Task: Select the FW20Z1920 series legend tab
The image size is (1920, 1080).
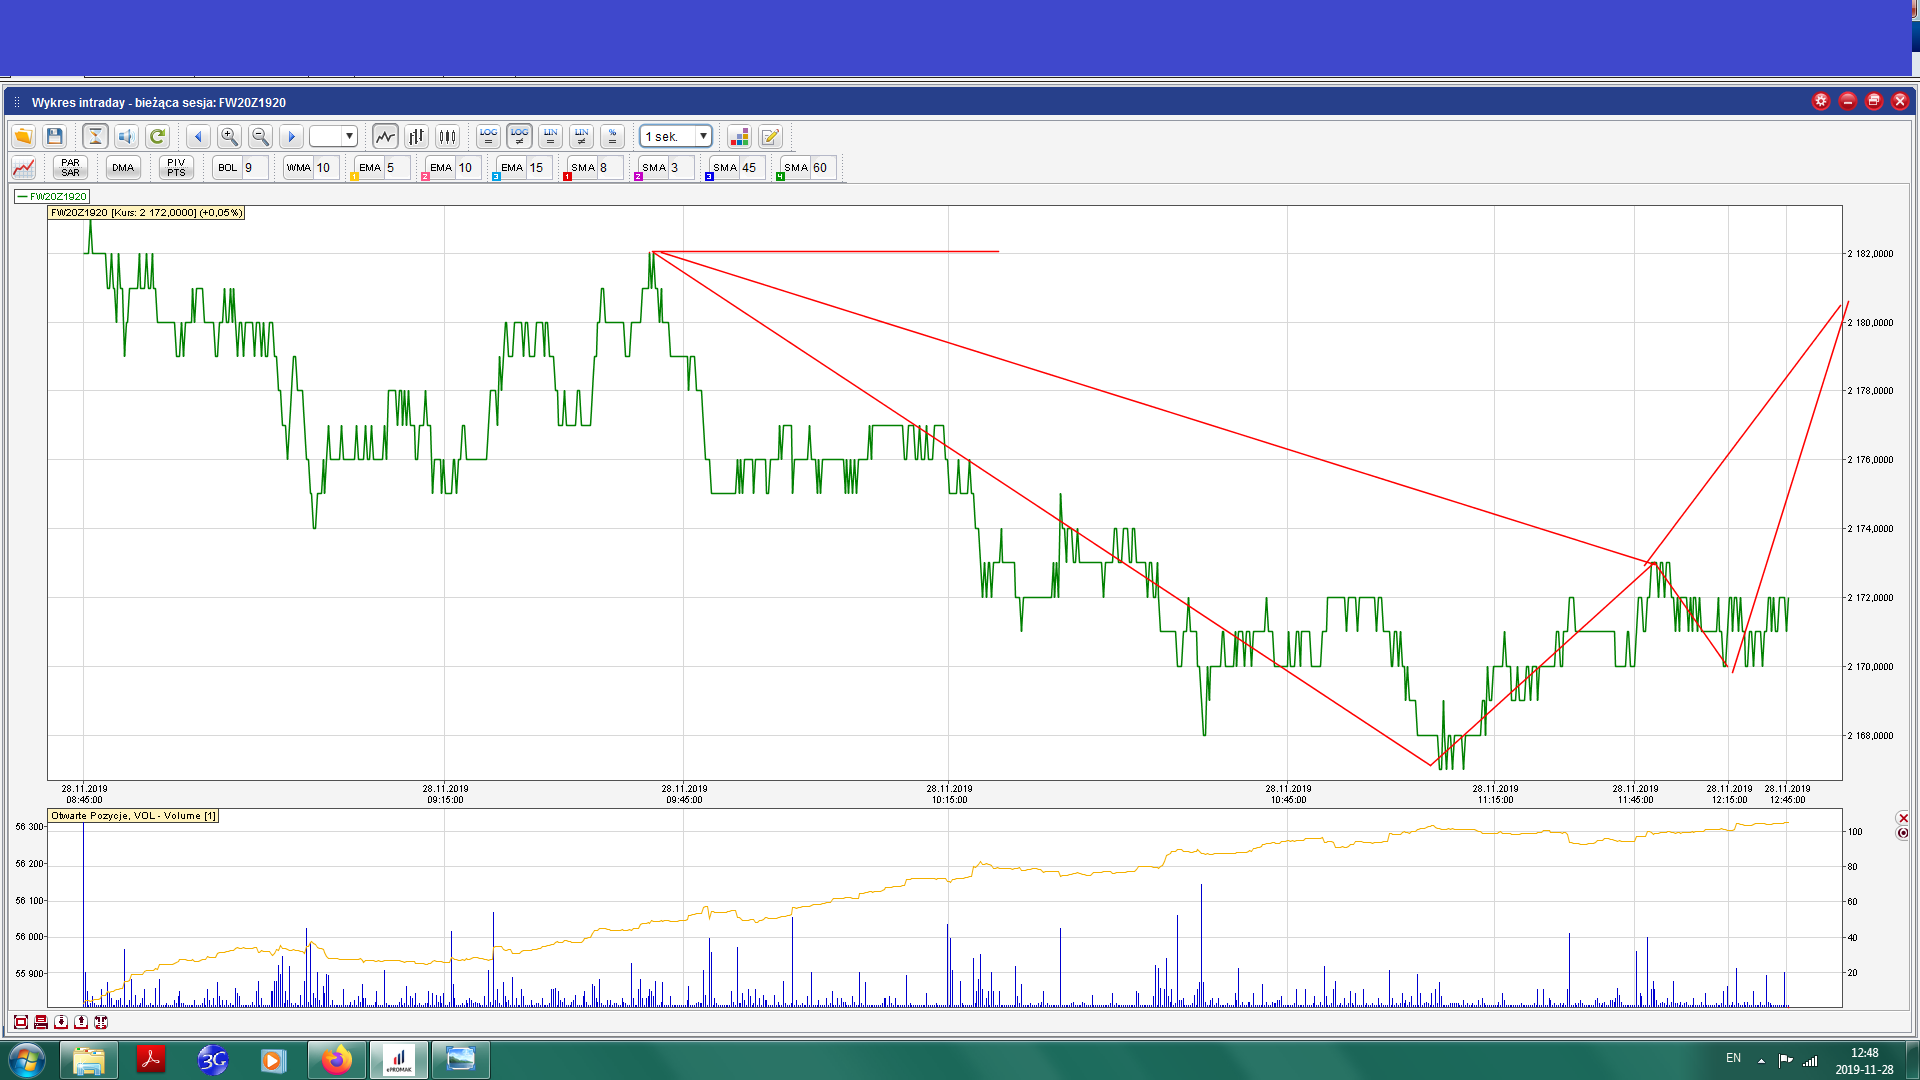Action: click(52, 196)
